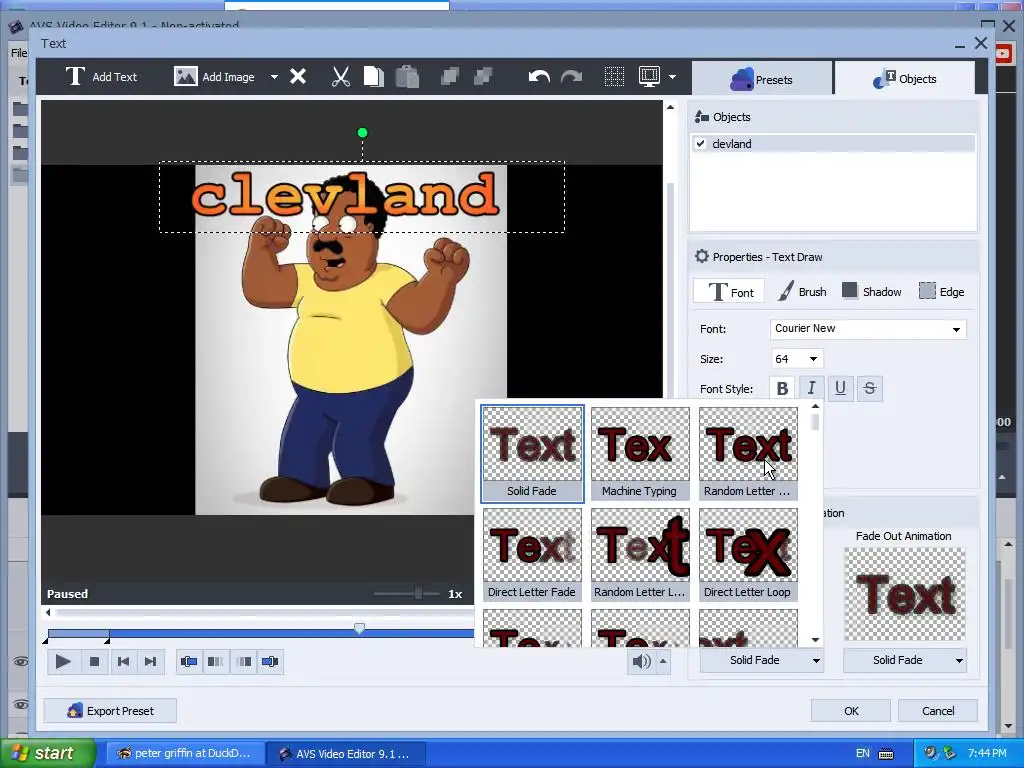Mute audio with the speaker icon
The height and width of the screenshot is (768, 1024).
(641, 662)
